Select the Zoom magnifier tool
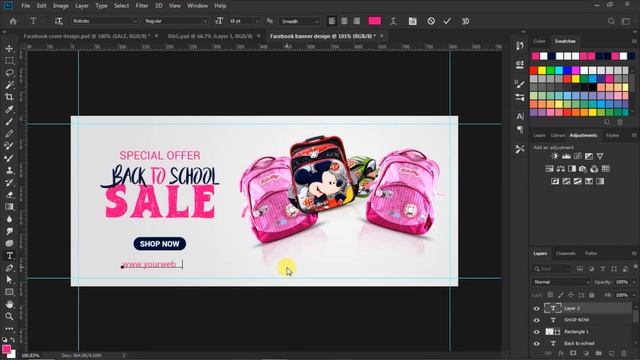 (9, 316)
